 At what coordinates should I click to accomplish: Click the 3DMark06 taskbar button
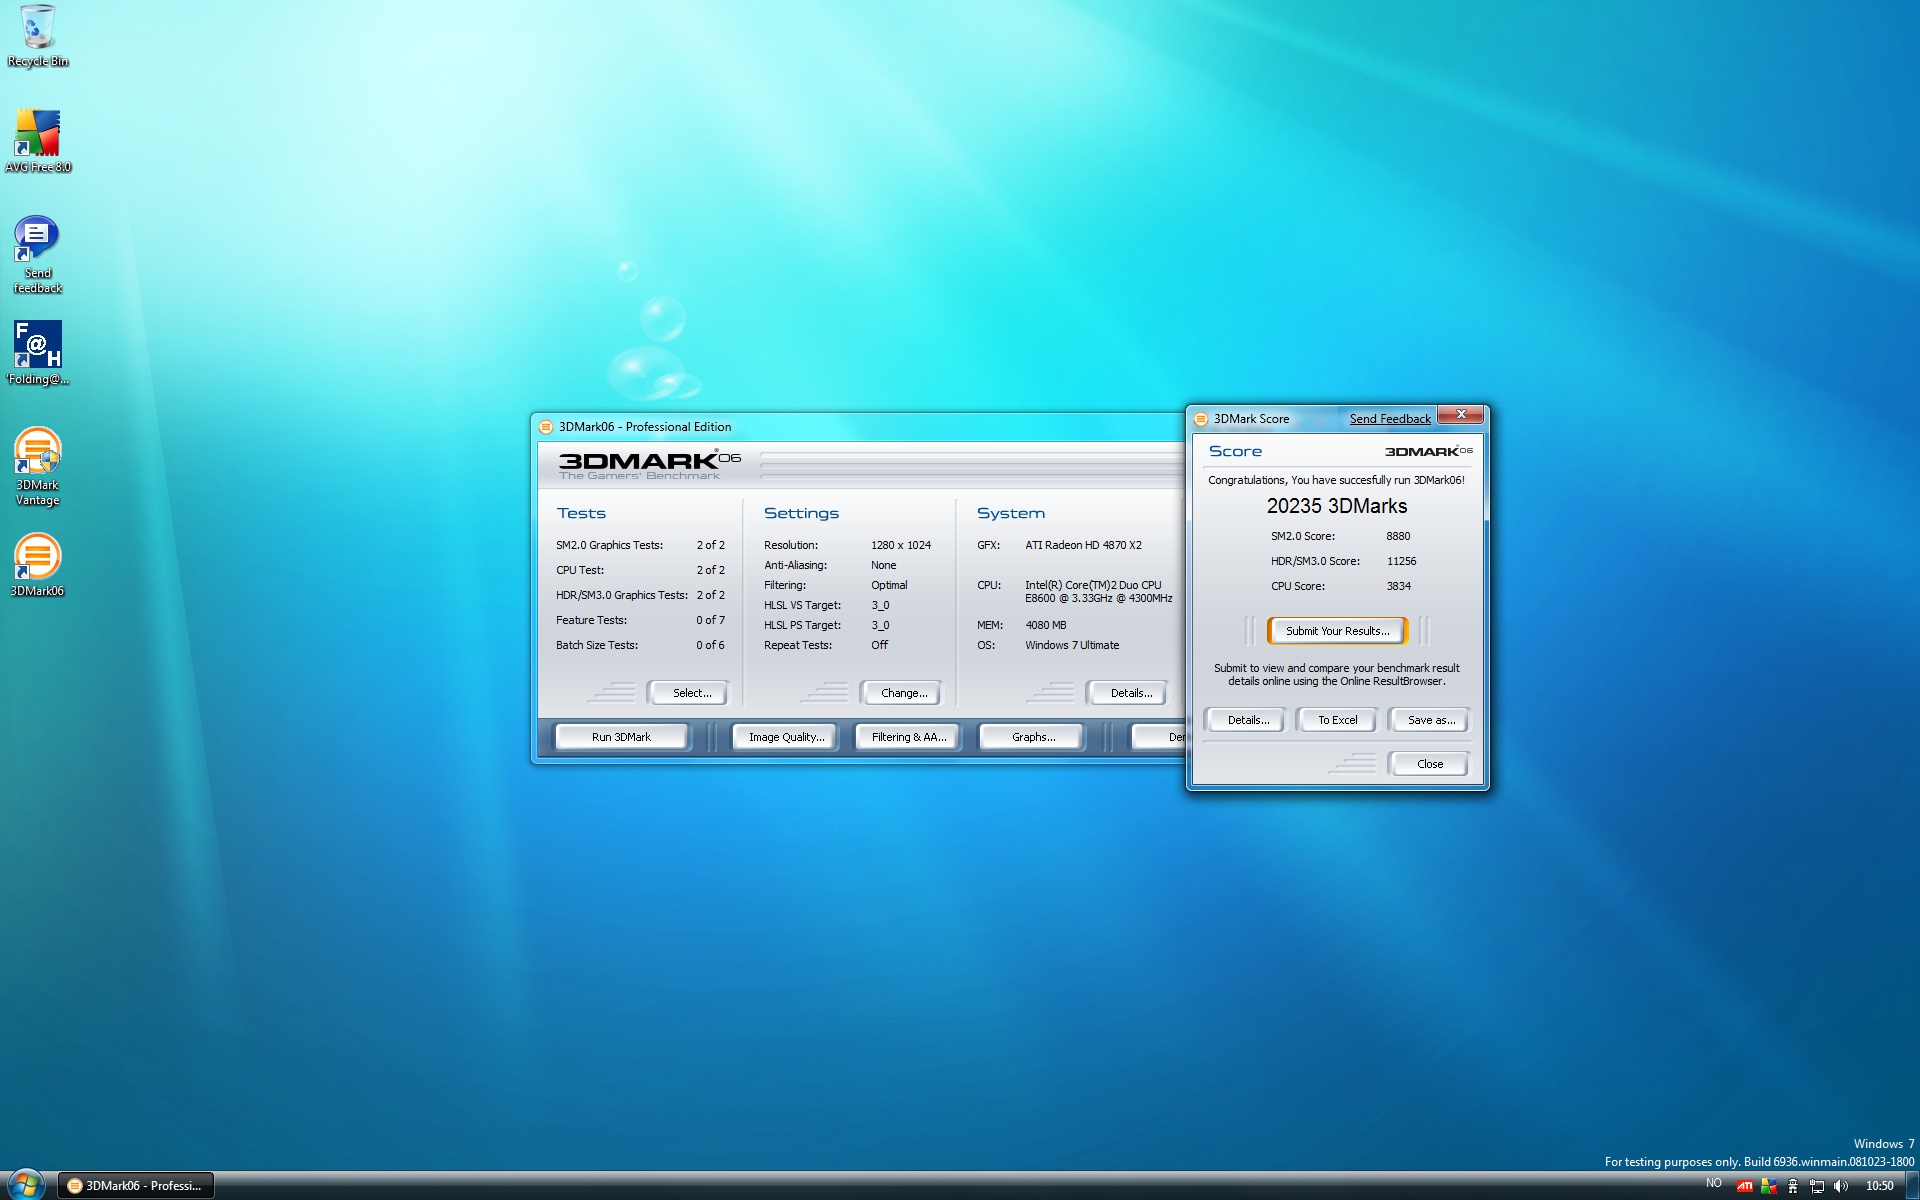coord(136,1185)
